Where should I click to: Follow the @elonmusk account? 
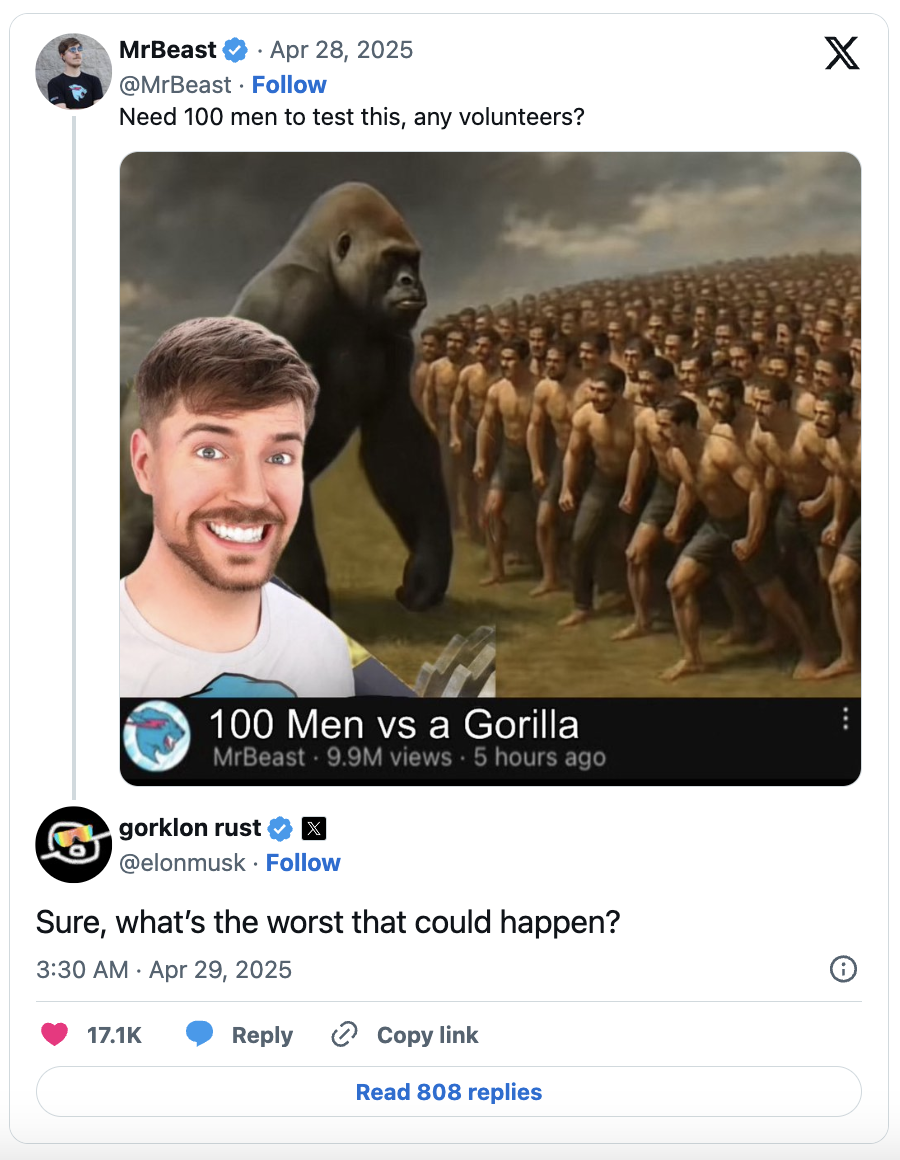pyautogui.click(x=303, y=863)
